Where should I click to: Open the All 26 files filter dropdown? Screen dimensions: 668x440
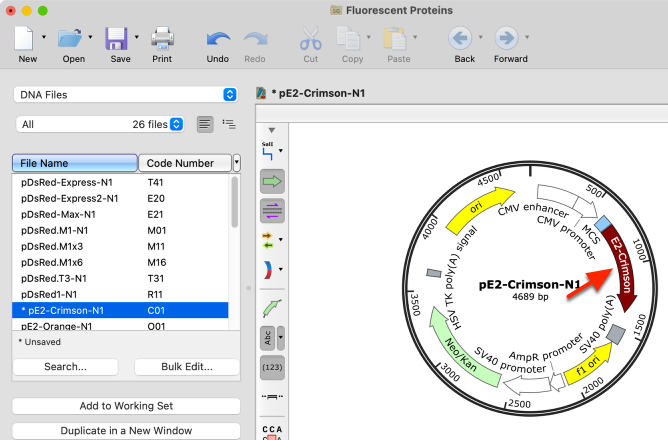100,124
